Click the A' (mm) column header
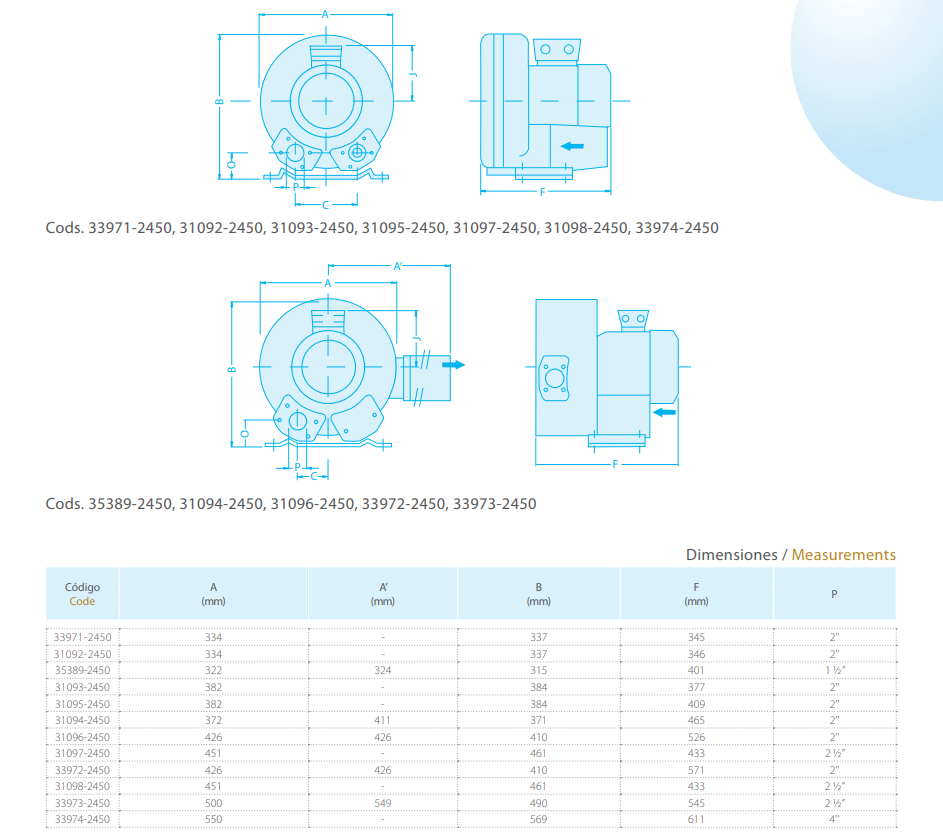This screenshot has width=943, height=840. click(383, 593)
